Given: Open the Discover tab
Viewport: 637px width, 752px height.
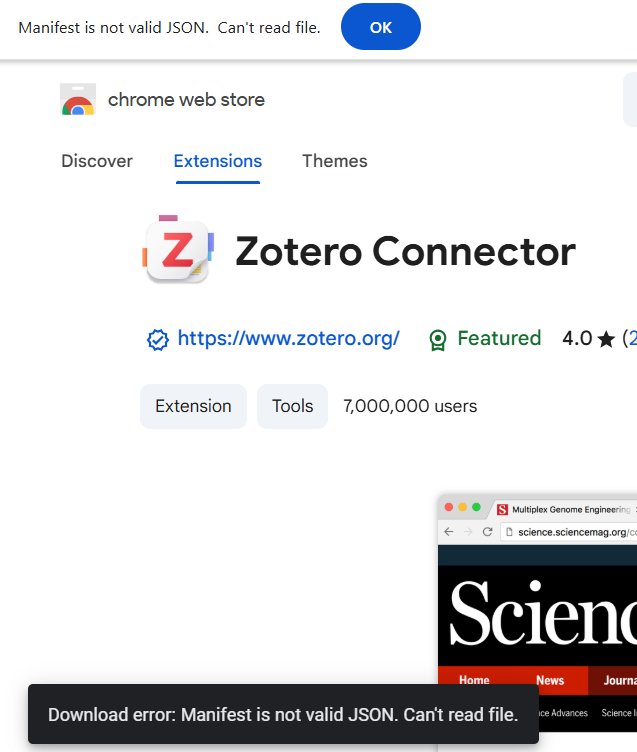Looking at the screenshot, I should (97, 161).
